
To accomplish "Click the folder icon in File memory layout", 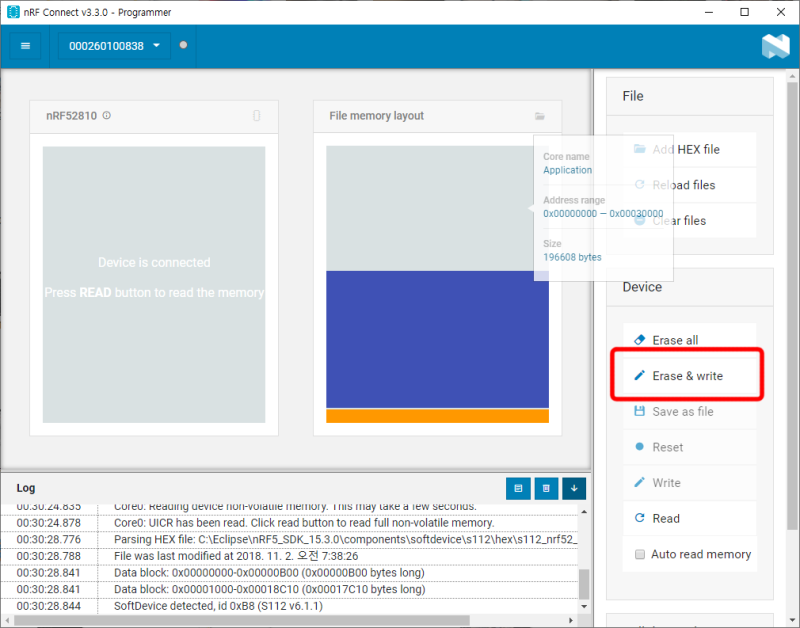I will click(x=540, y=116).
